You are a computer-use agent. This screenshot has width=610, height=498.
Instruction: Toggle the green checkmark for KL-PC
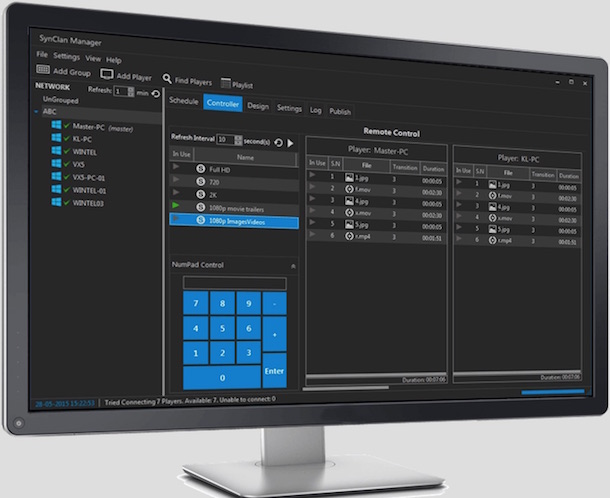(x=67, y=139)
